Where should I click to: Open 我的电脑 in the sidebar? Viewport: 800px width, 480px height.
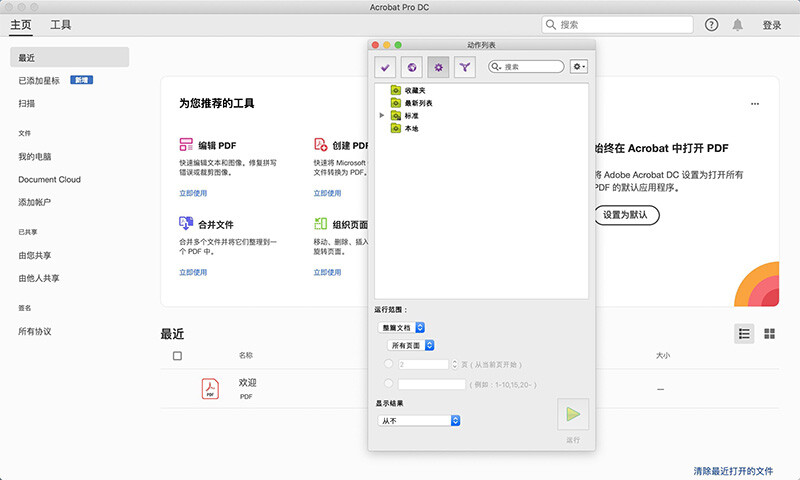[35, 156]
